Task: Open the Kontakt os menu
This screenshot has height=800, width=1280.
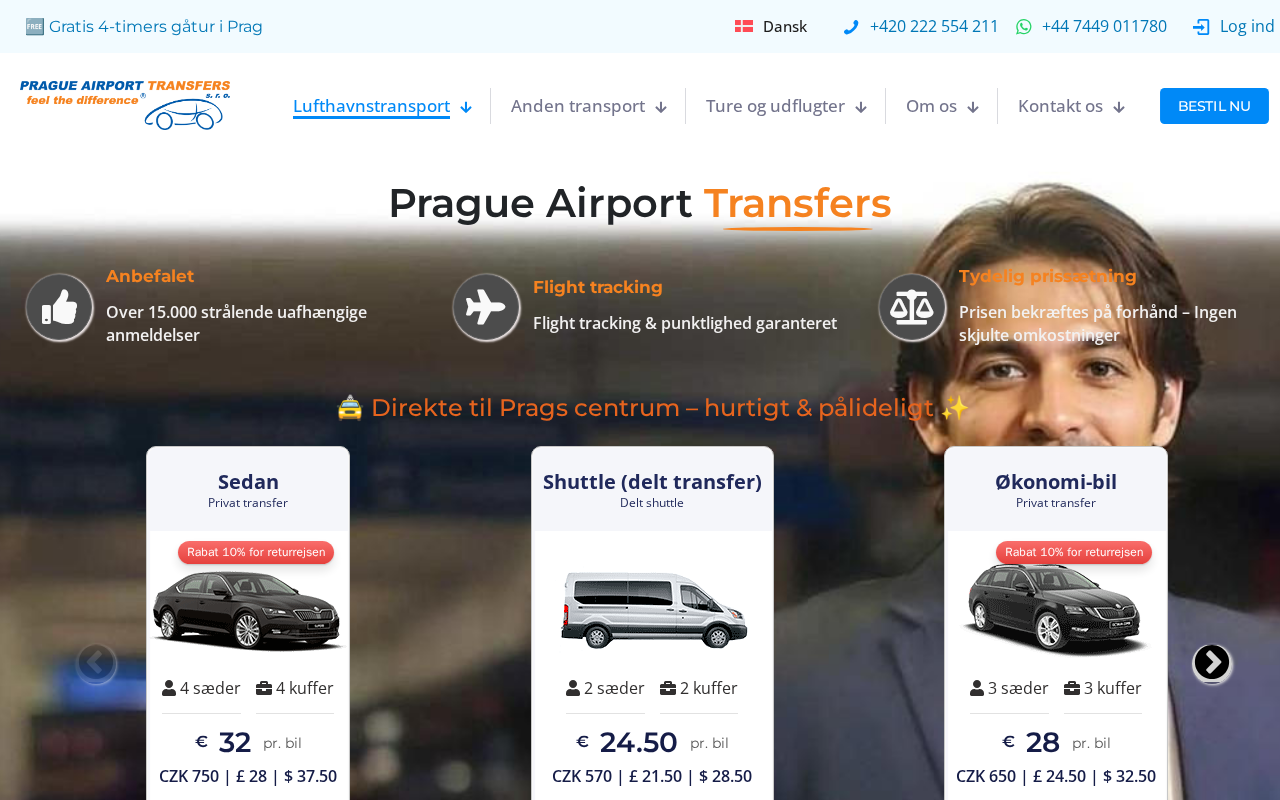Action: pos(1071,106)
